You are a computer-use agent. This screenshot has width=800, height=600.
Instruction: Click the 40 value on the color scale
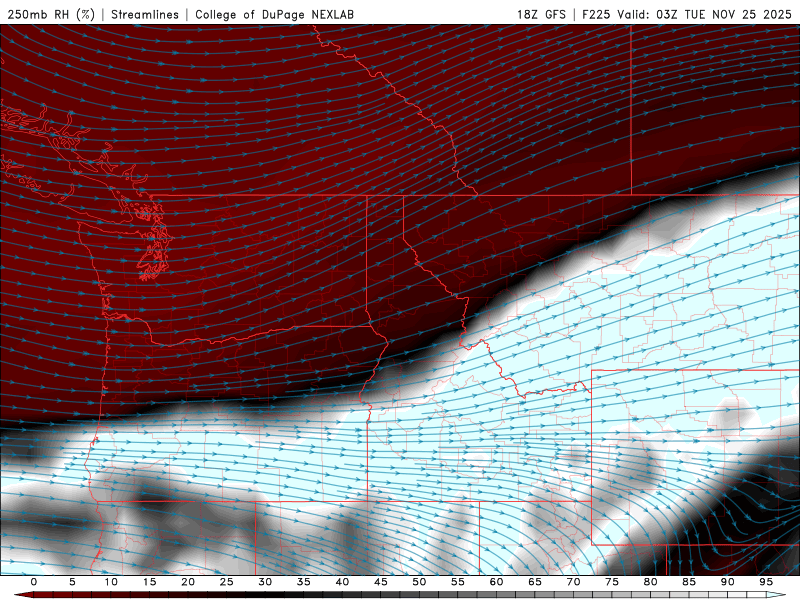click(x=342, y=582)
